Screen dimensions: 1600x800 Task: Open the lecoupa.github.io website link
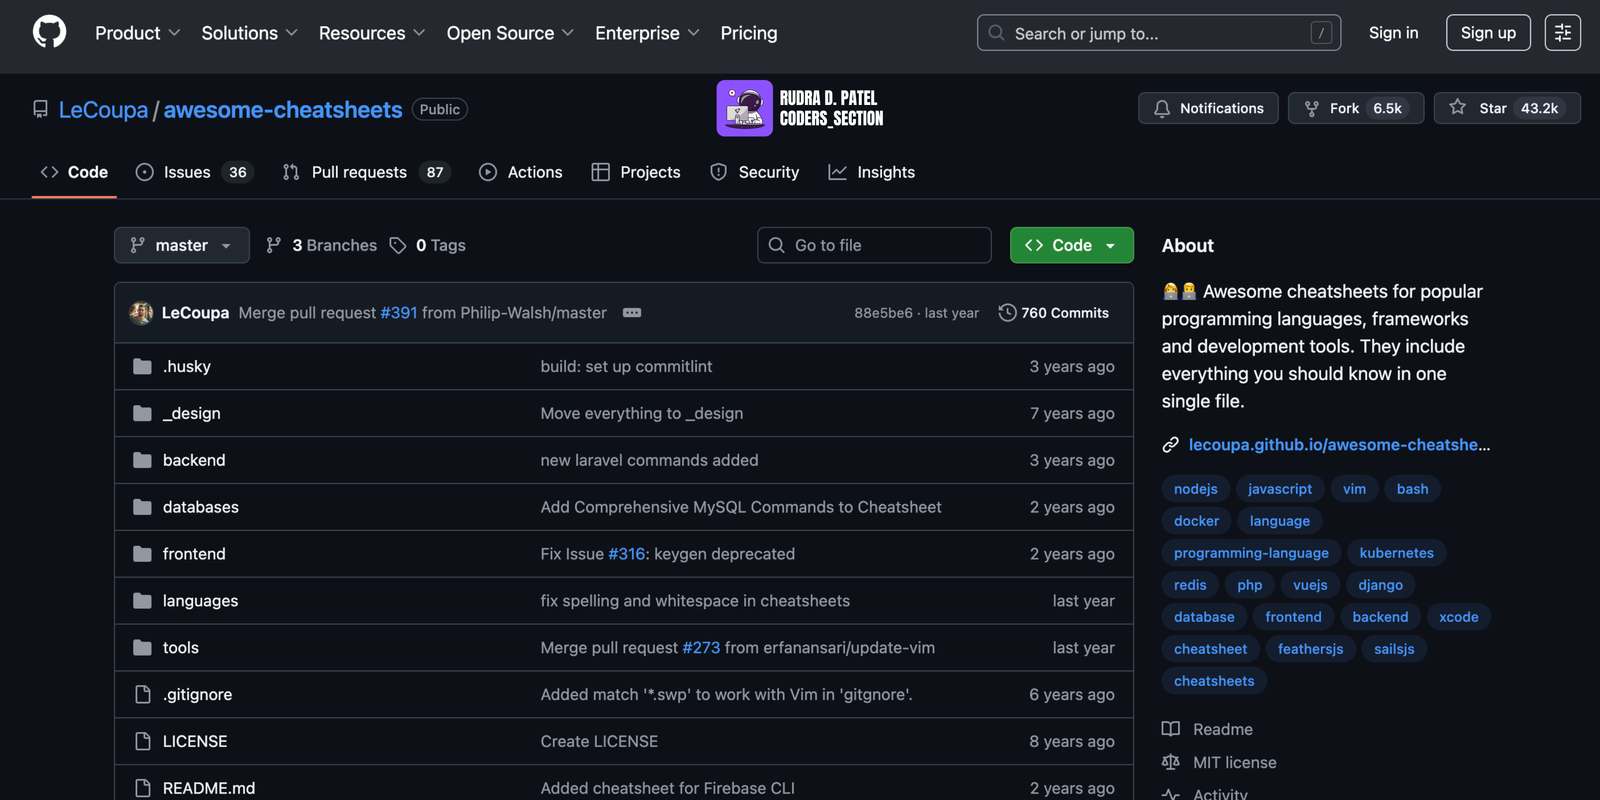1338,445
